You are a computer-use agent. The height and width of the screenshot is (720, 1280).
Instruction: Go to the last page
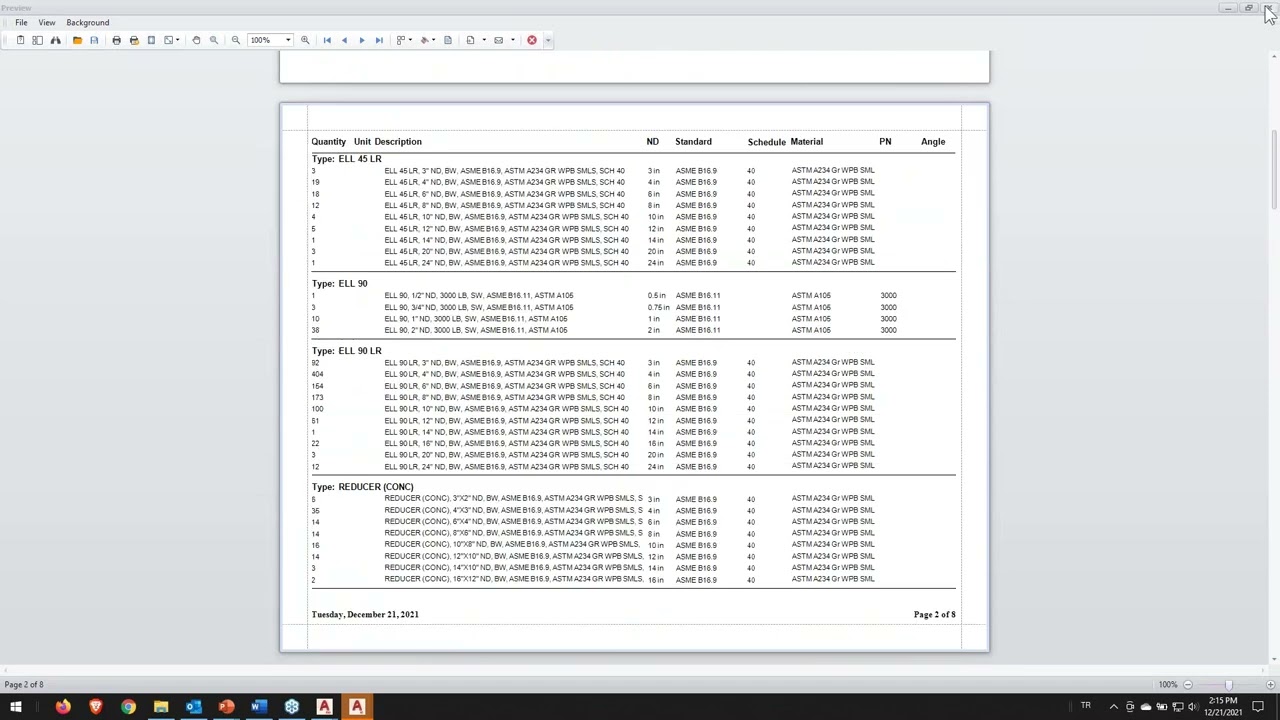point(379,40)
